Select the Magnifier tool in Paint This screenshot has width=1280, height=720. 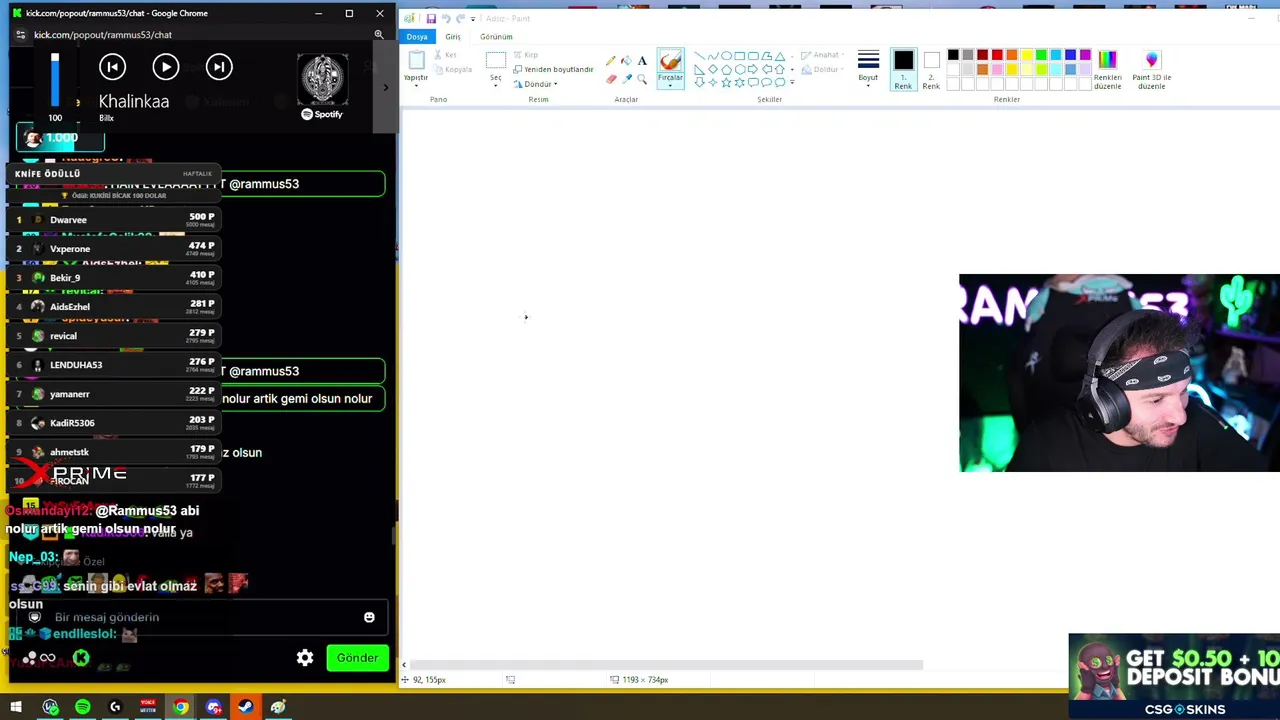coord(642,79)
